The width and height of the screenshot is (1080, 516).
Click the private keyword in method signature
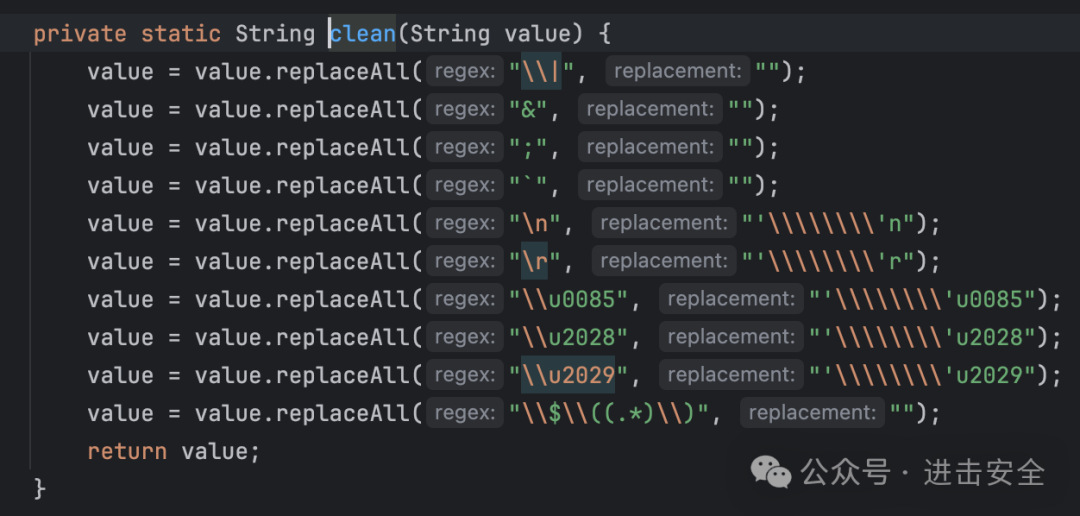pos(80,34)
